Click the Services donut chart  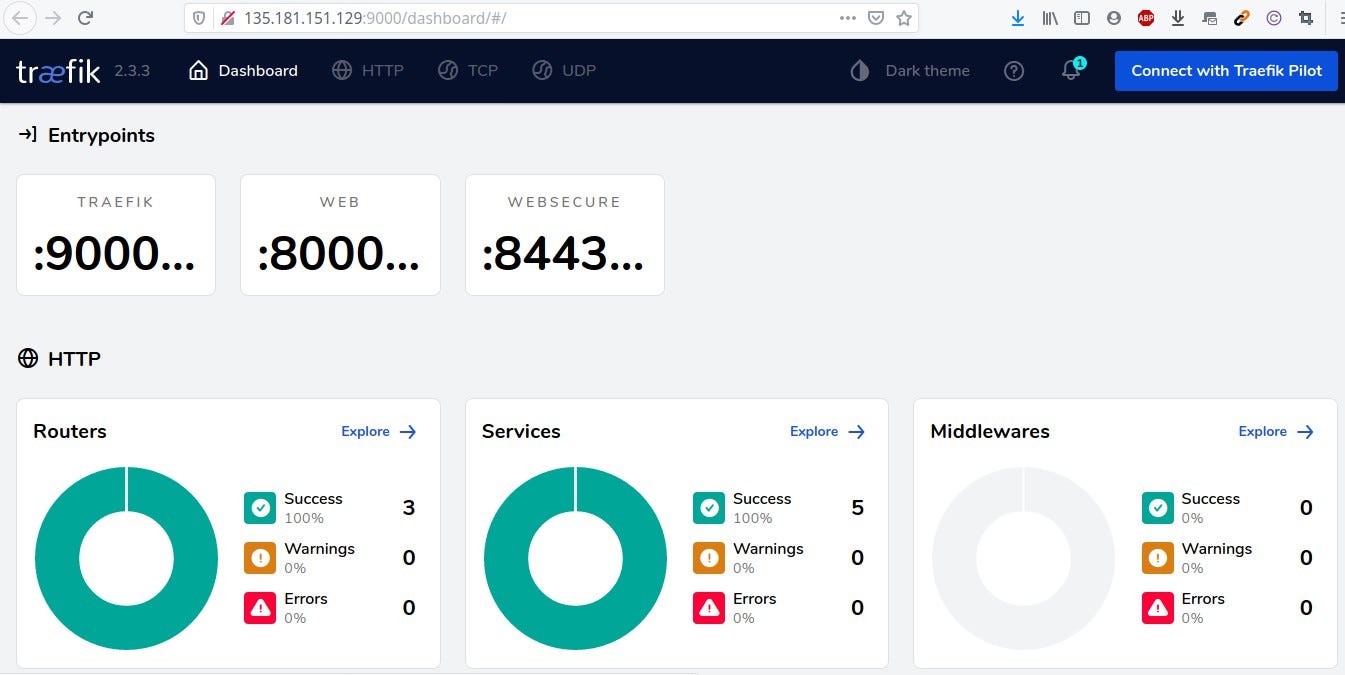click(x=575, y=558)
